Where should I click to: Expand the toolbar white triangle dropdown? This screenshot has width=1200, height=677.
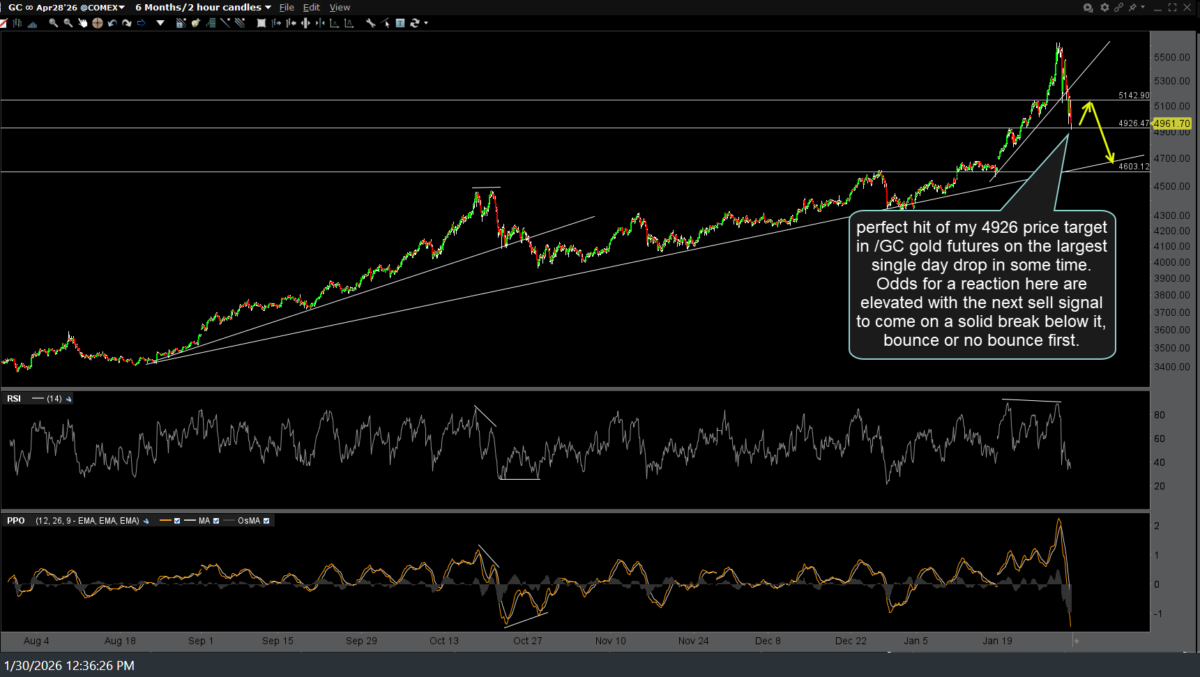click(160, 22)
